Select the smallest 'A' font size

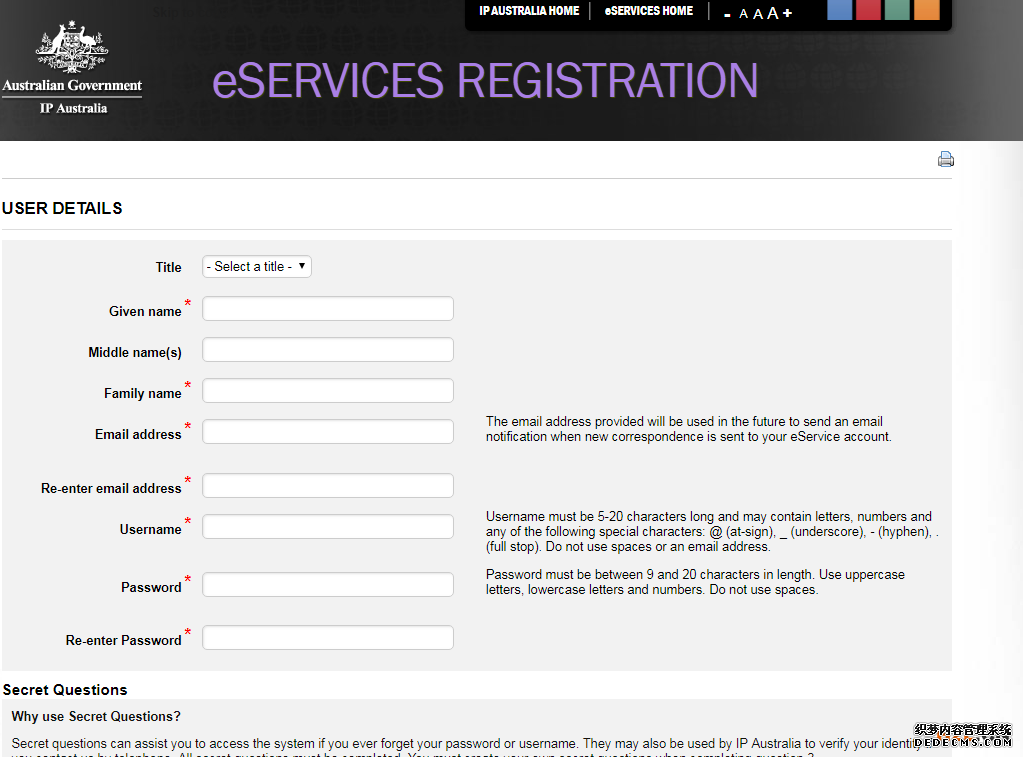(743, 14)
